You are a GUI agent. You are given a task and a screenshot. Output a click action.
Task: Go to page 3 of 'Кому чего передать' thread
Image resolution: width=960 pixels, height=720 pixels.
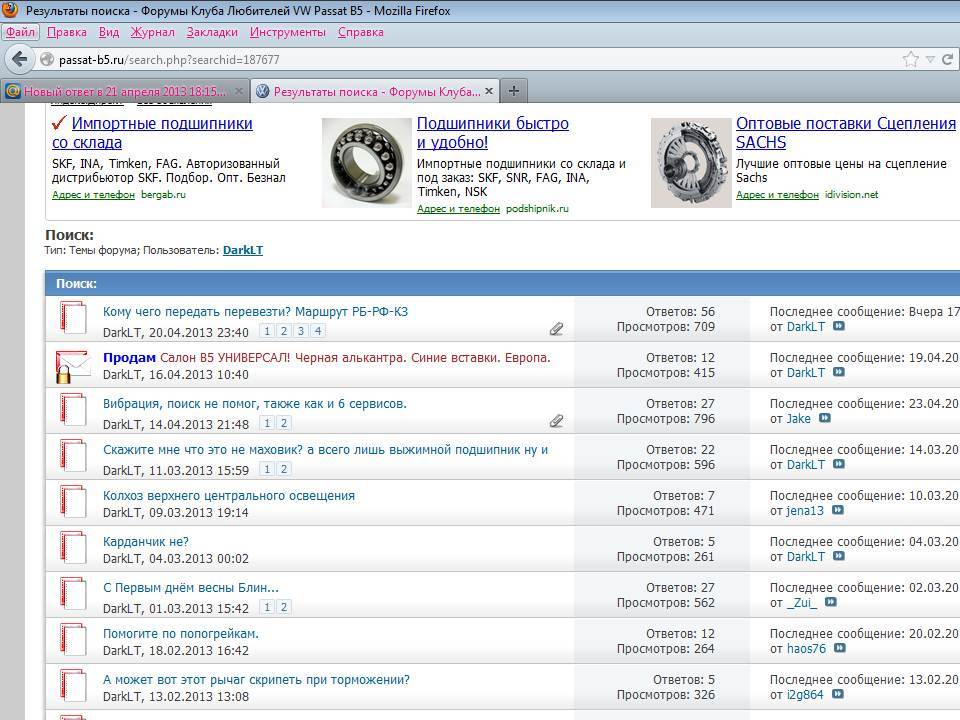point(301,331)
